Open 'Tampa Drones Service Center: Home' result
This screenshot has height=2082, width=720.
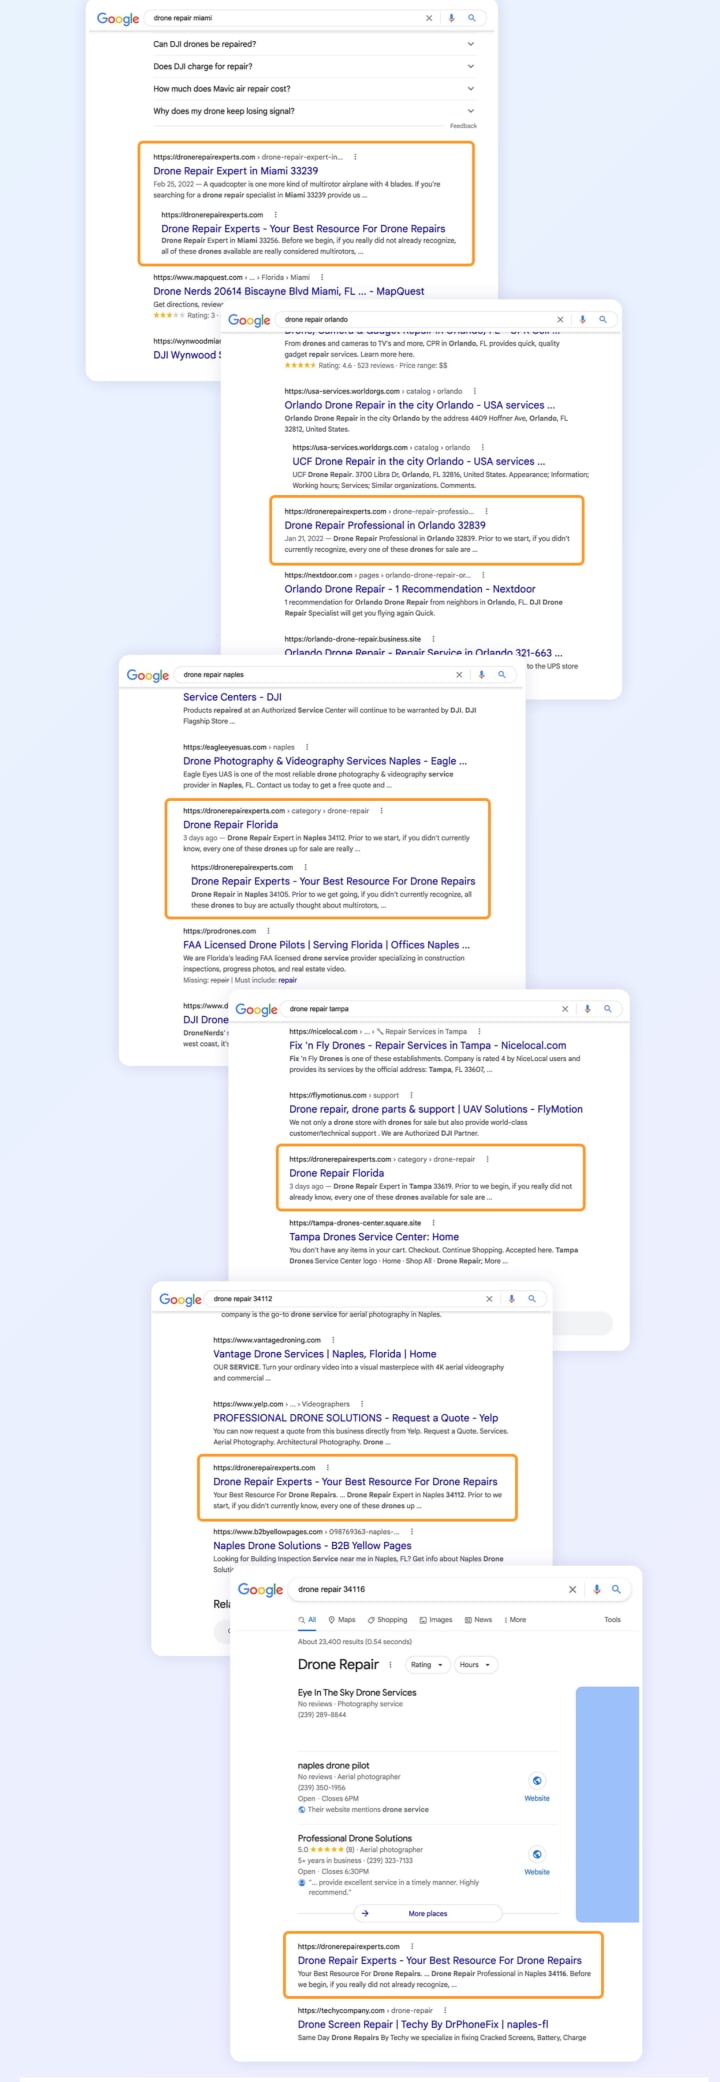(x=374, y=1237)
